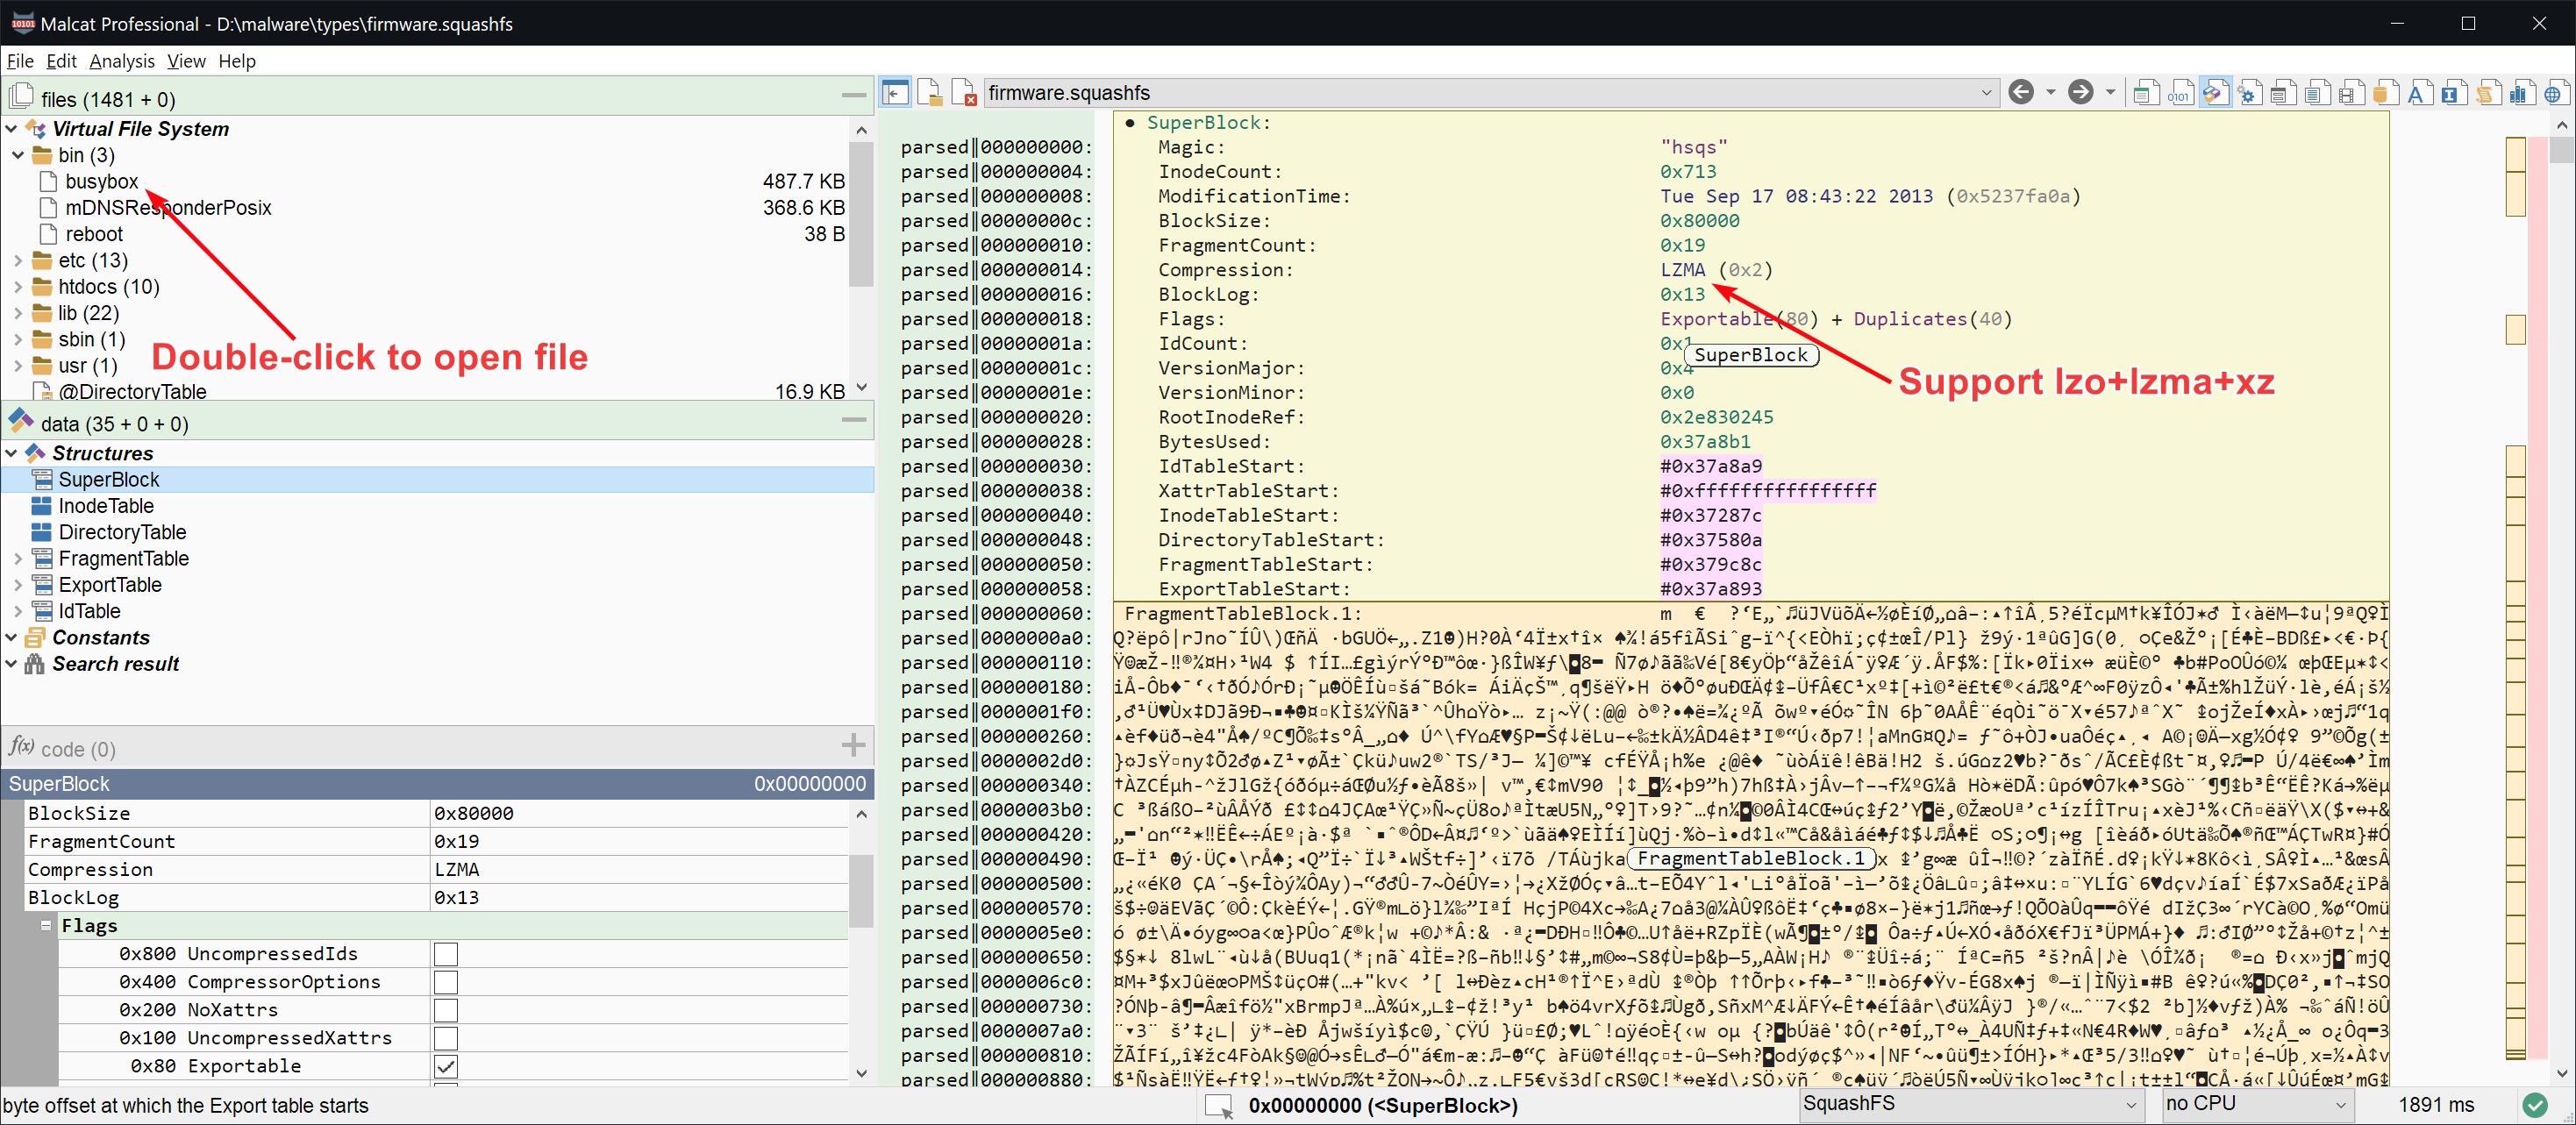
Task: Click the #0x37287c InodeTableStart address link
Action: tap(1711, 515)
